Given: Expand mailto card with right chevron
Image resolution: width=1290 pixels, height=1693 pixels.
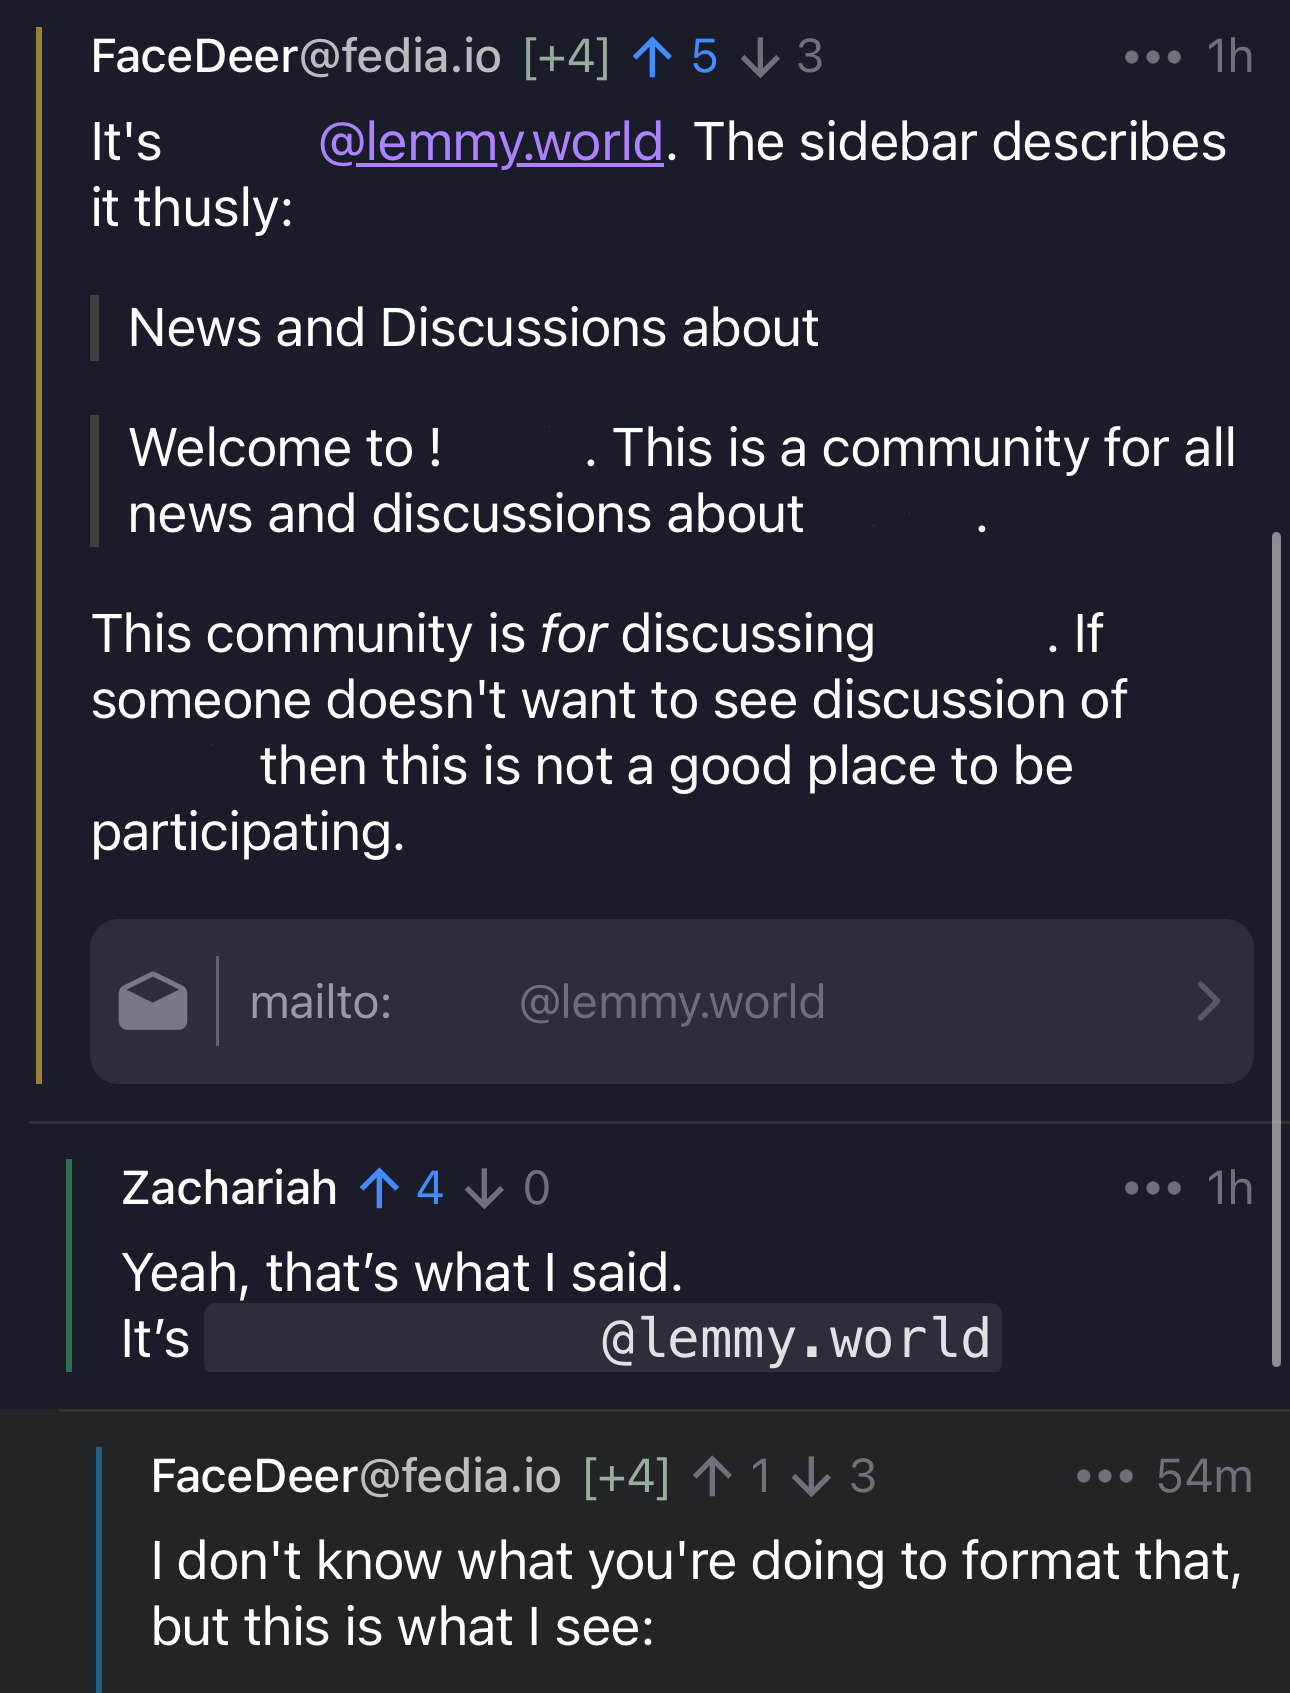Looking at the screenshot, I should [1208, 1001].
